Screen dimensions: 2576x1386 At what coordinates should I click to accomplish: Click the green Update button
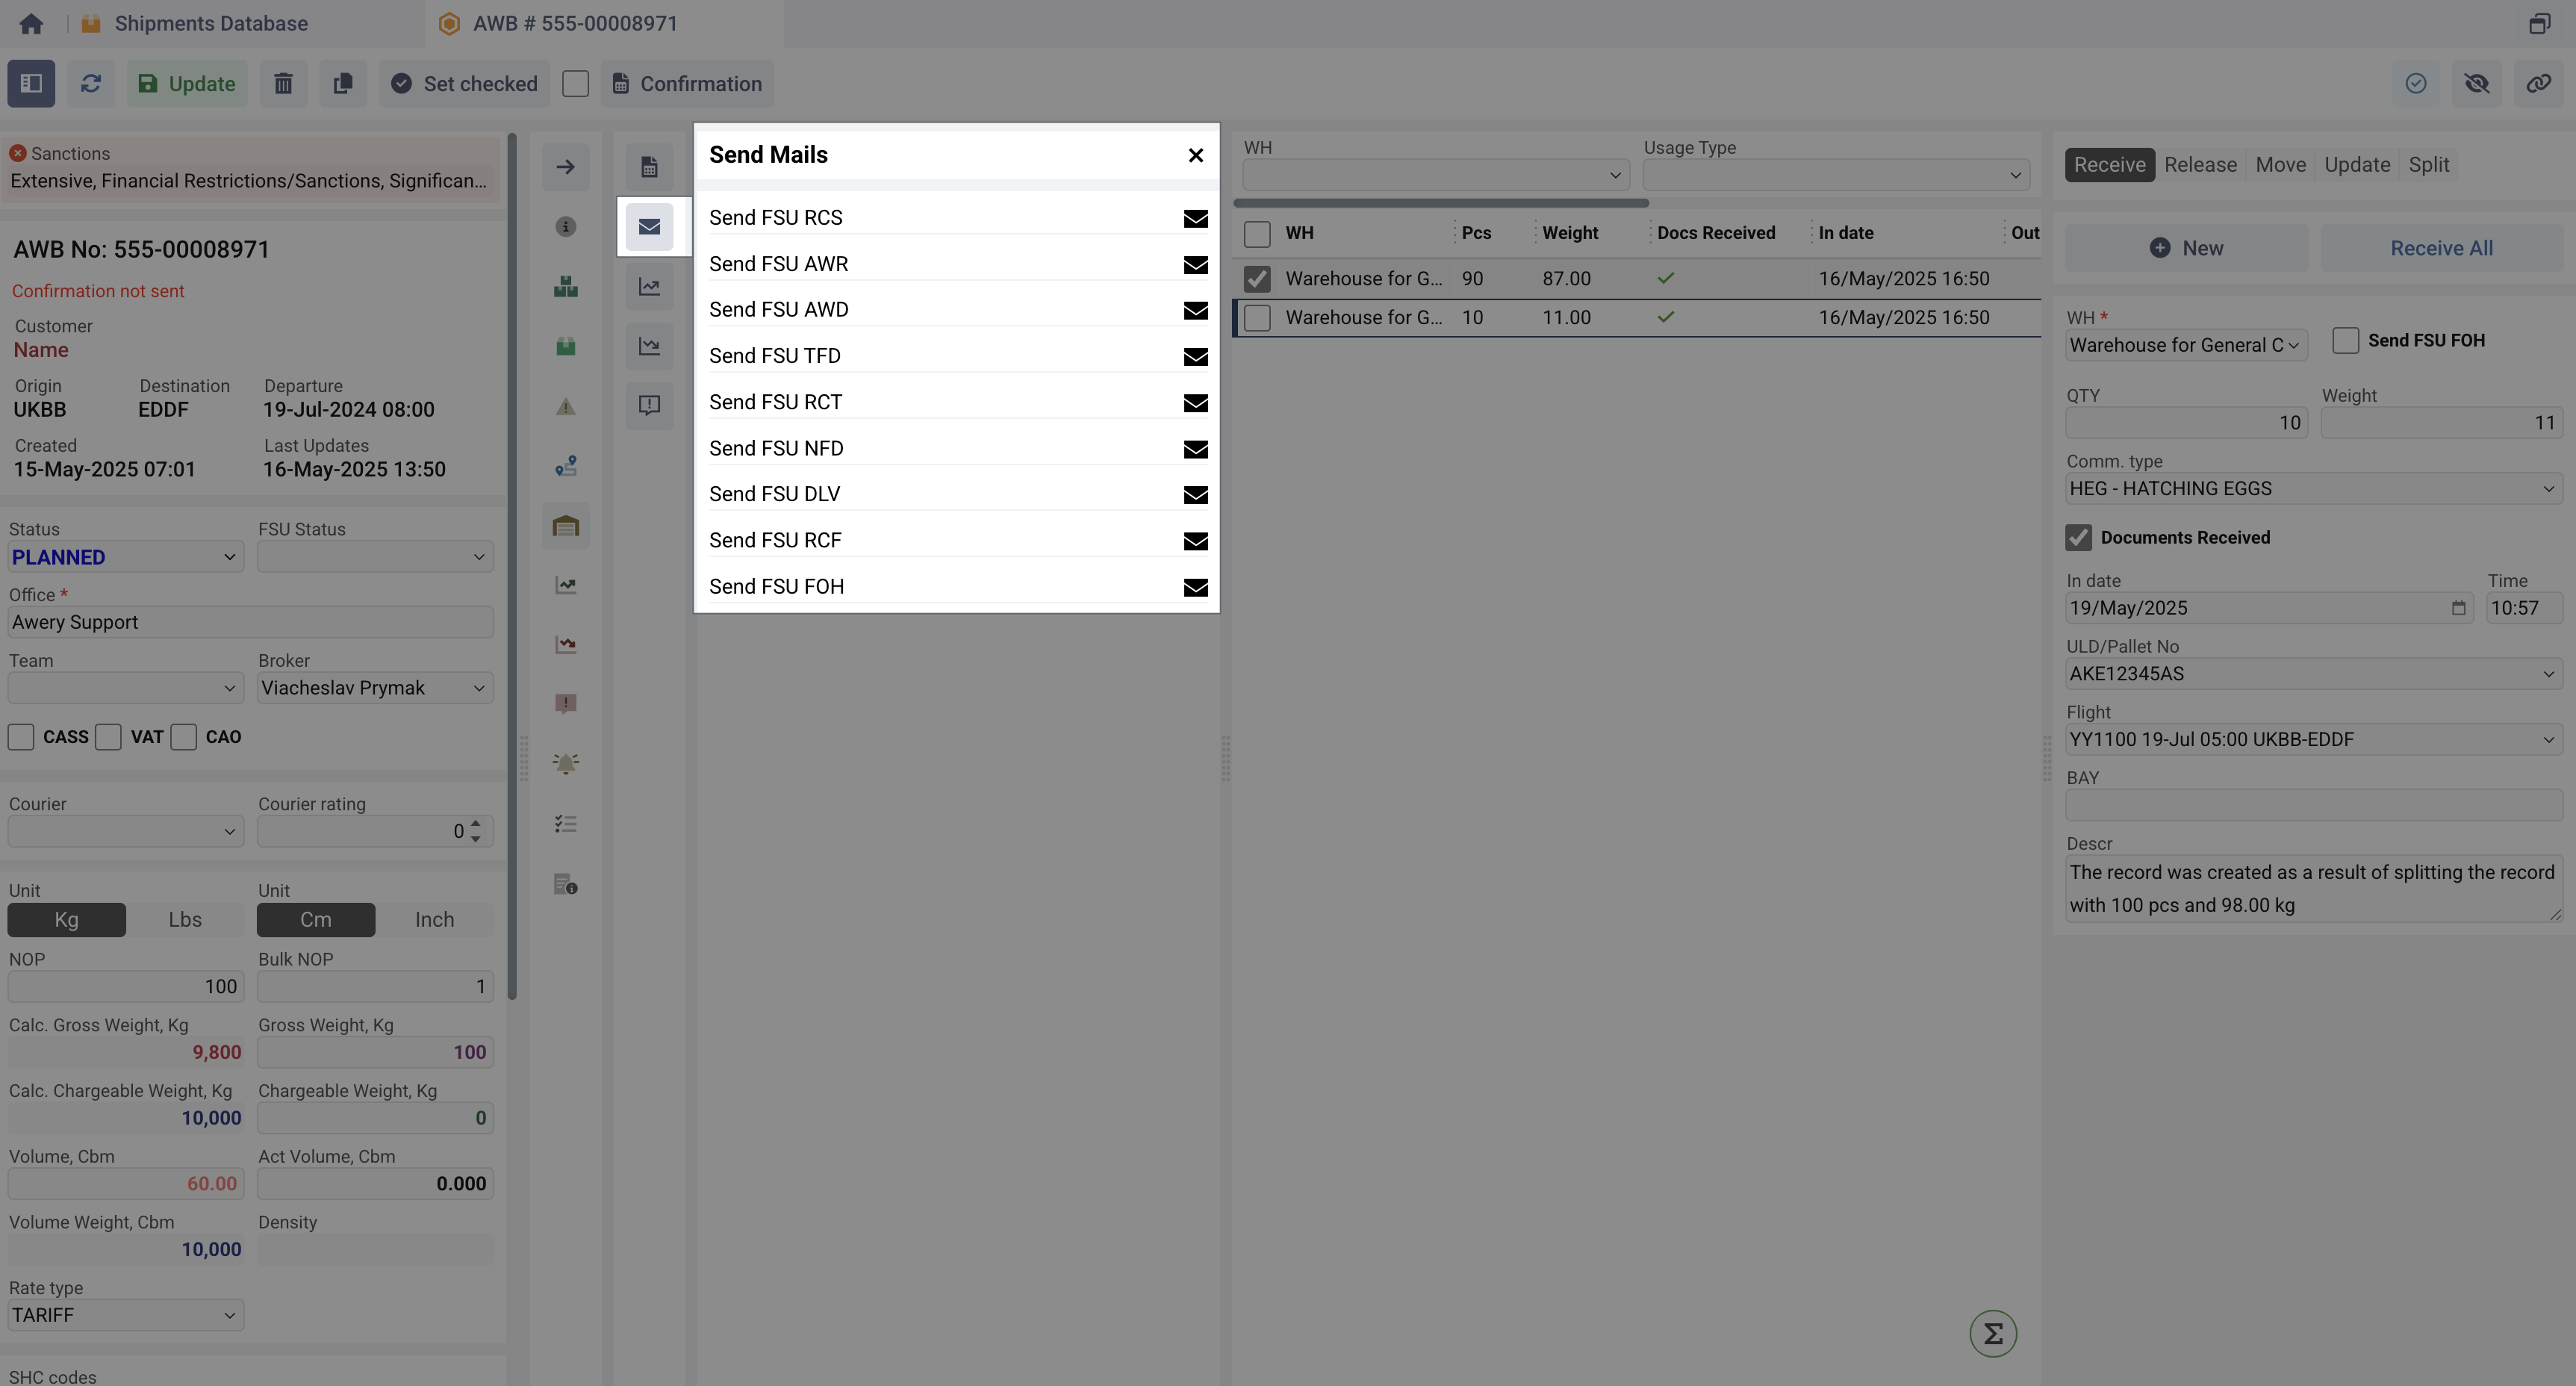click(187, 84)
